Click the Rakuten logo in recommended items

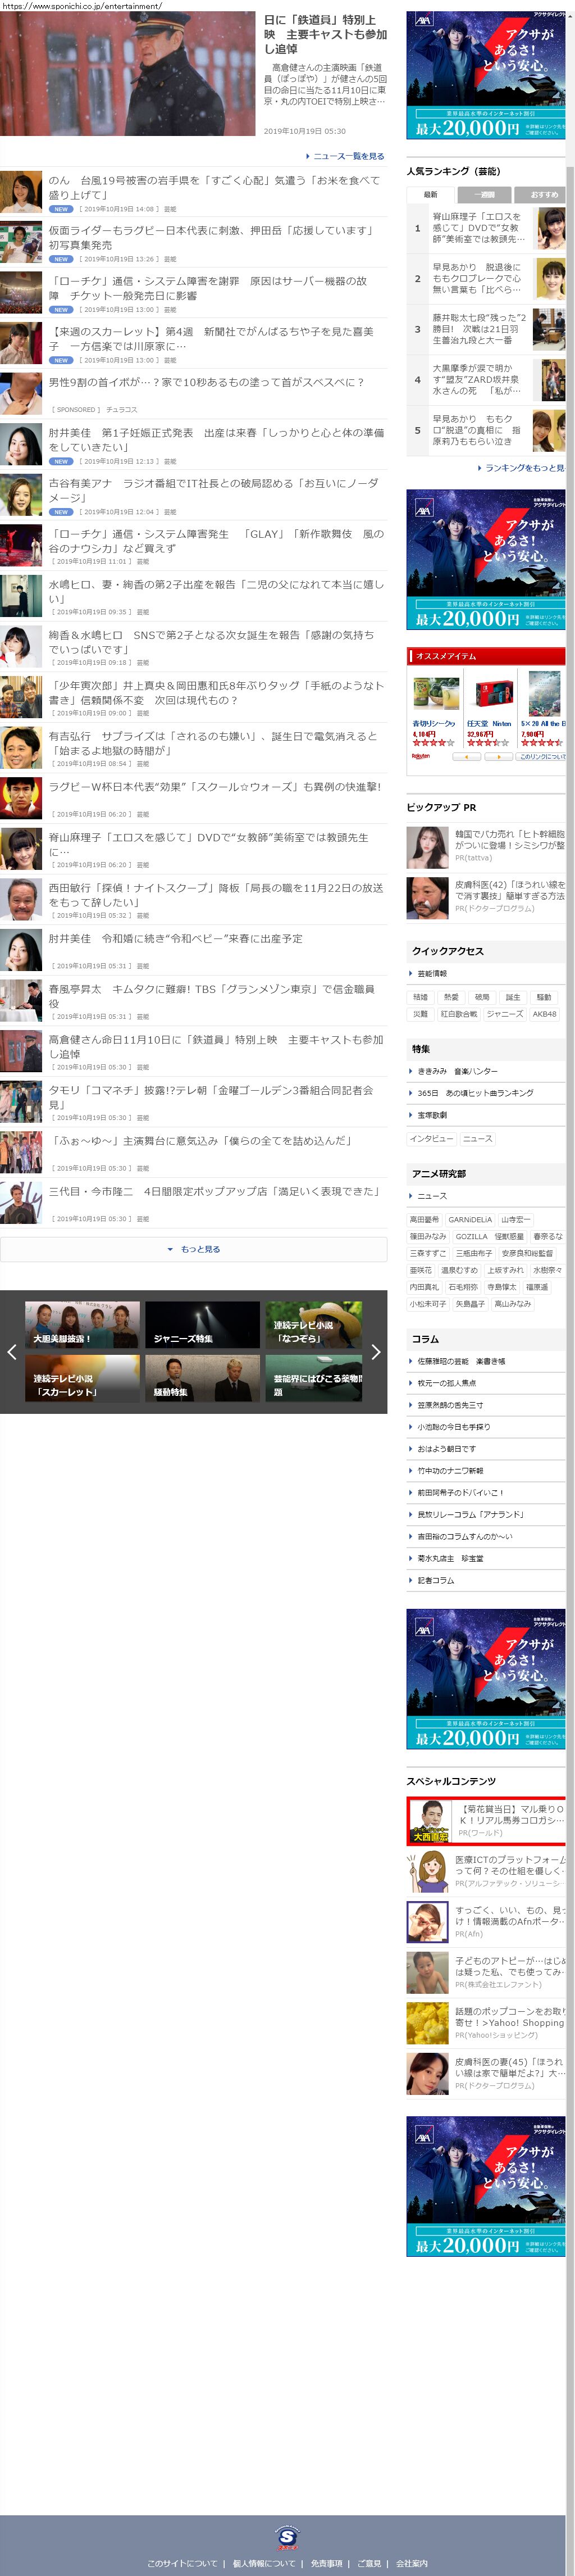pos(420,756)
